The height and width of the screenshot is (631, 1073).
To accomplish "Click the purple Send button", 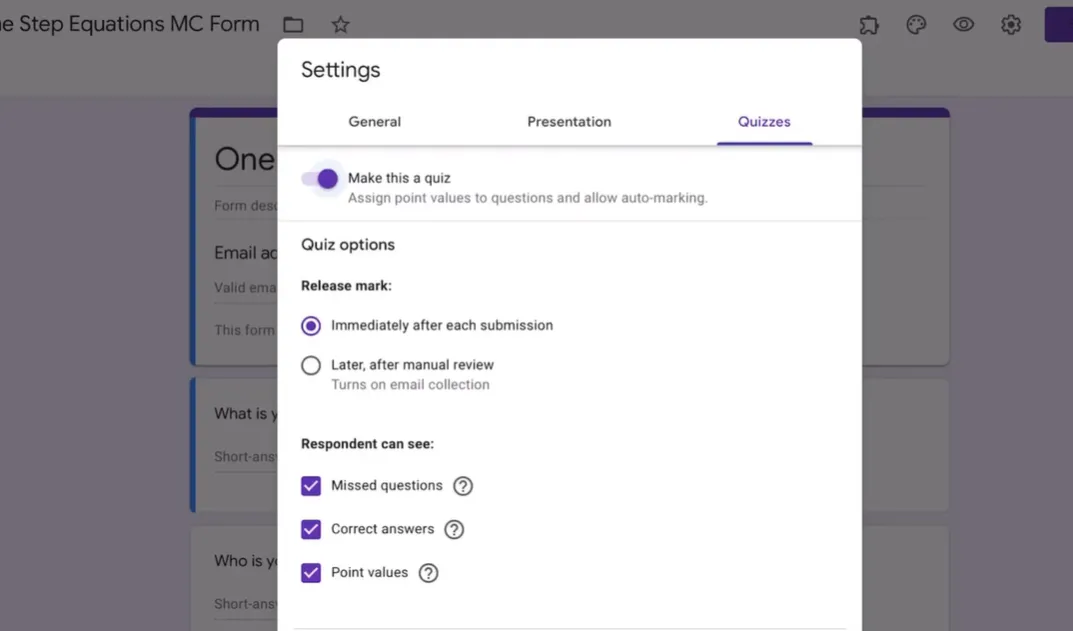I will [1058, 25].
